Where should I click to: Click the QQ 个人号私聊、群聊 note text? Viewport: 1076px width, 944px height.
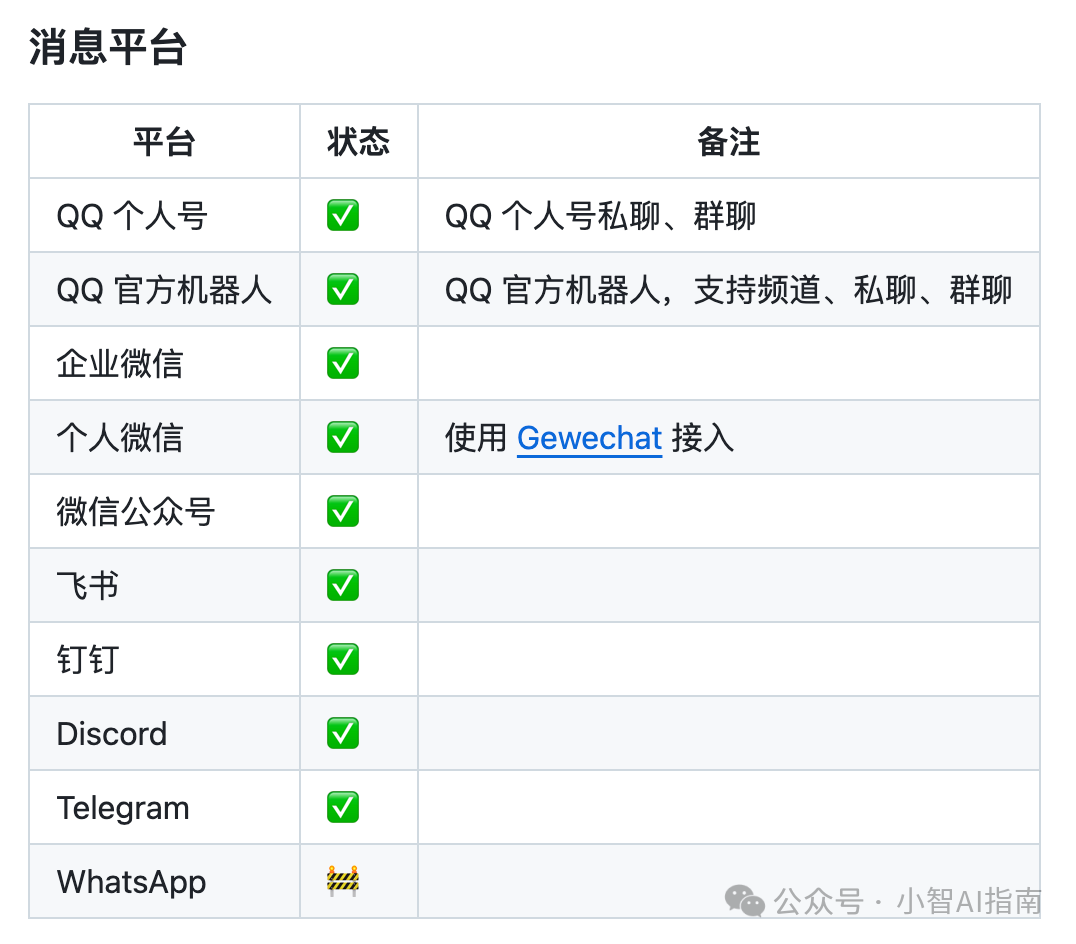point(600,216)
